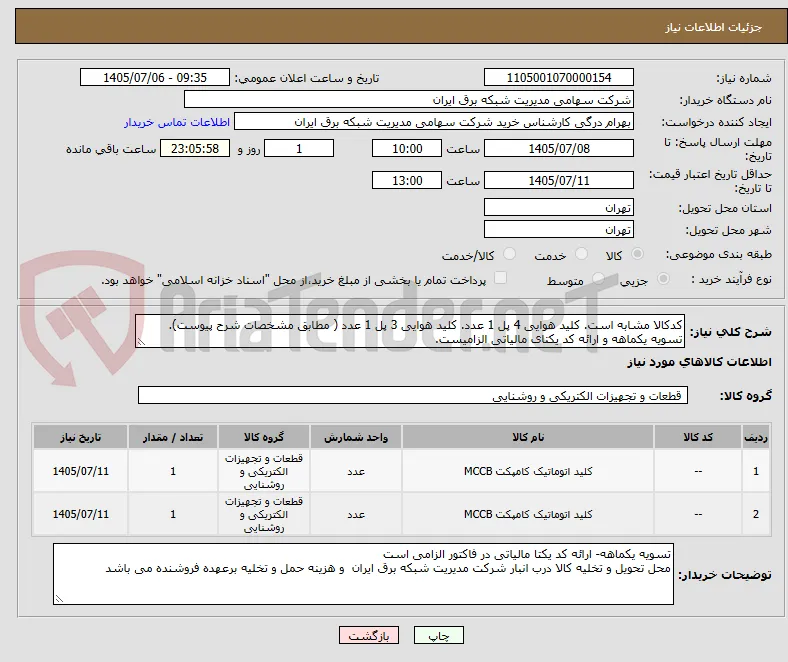Click row 2 unit cell عدد
Image resolution: width=788 pixels, height=662 pixels.
coord(356,514)
